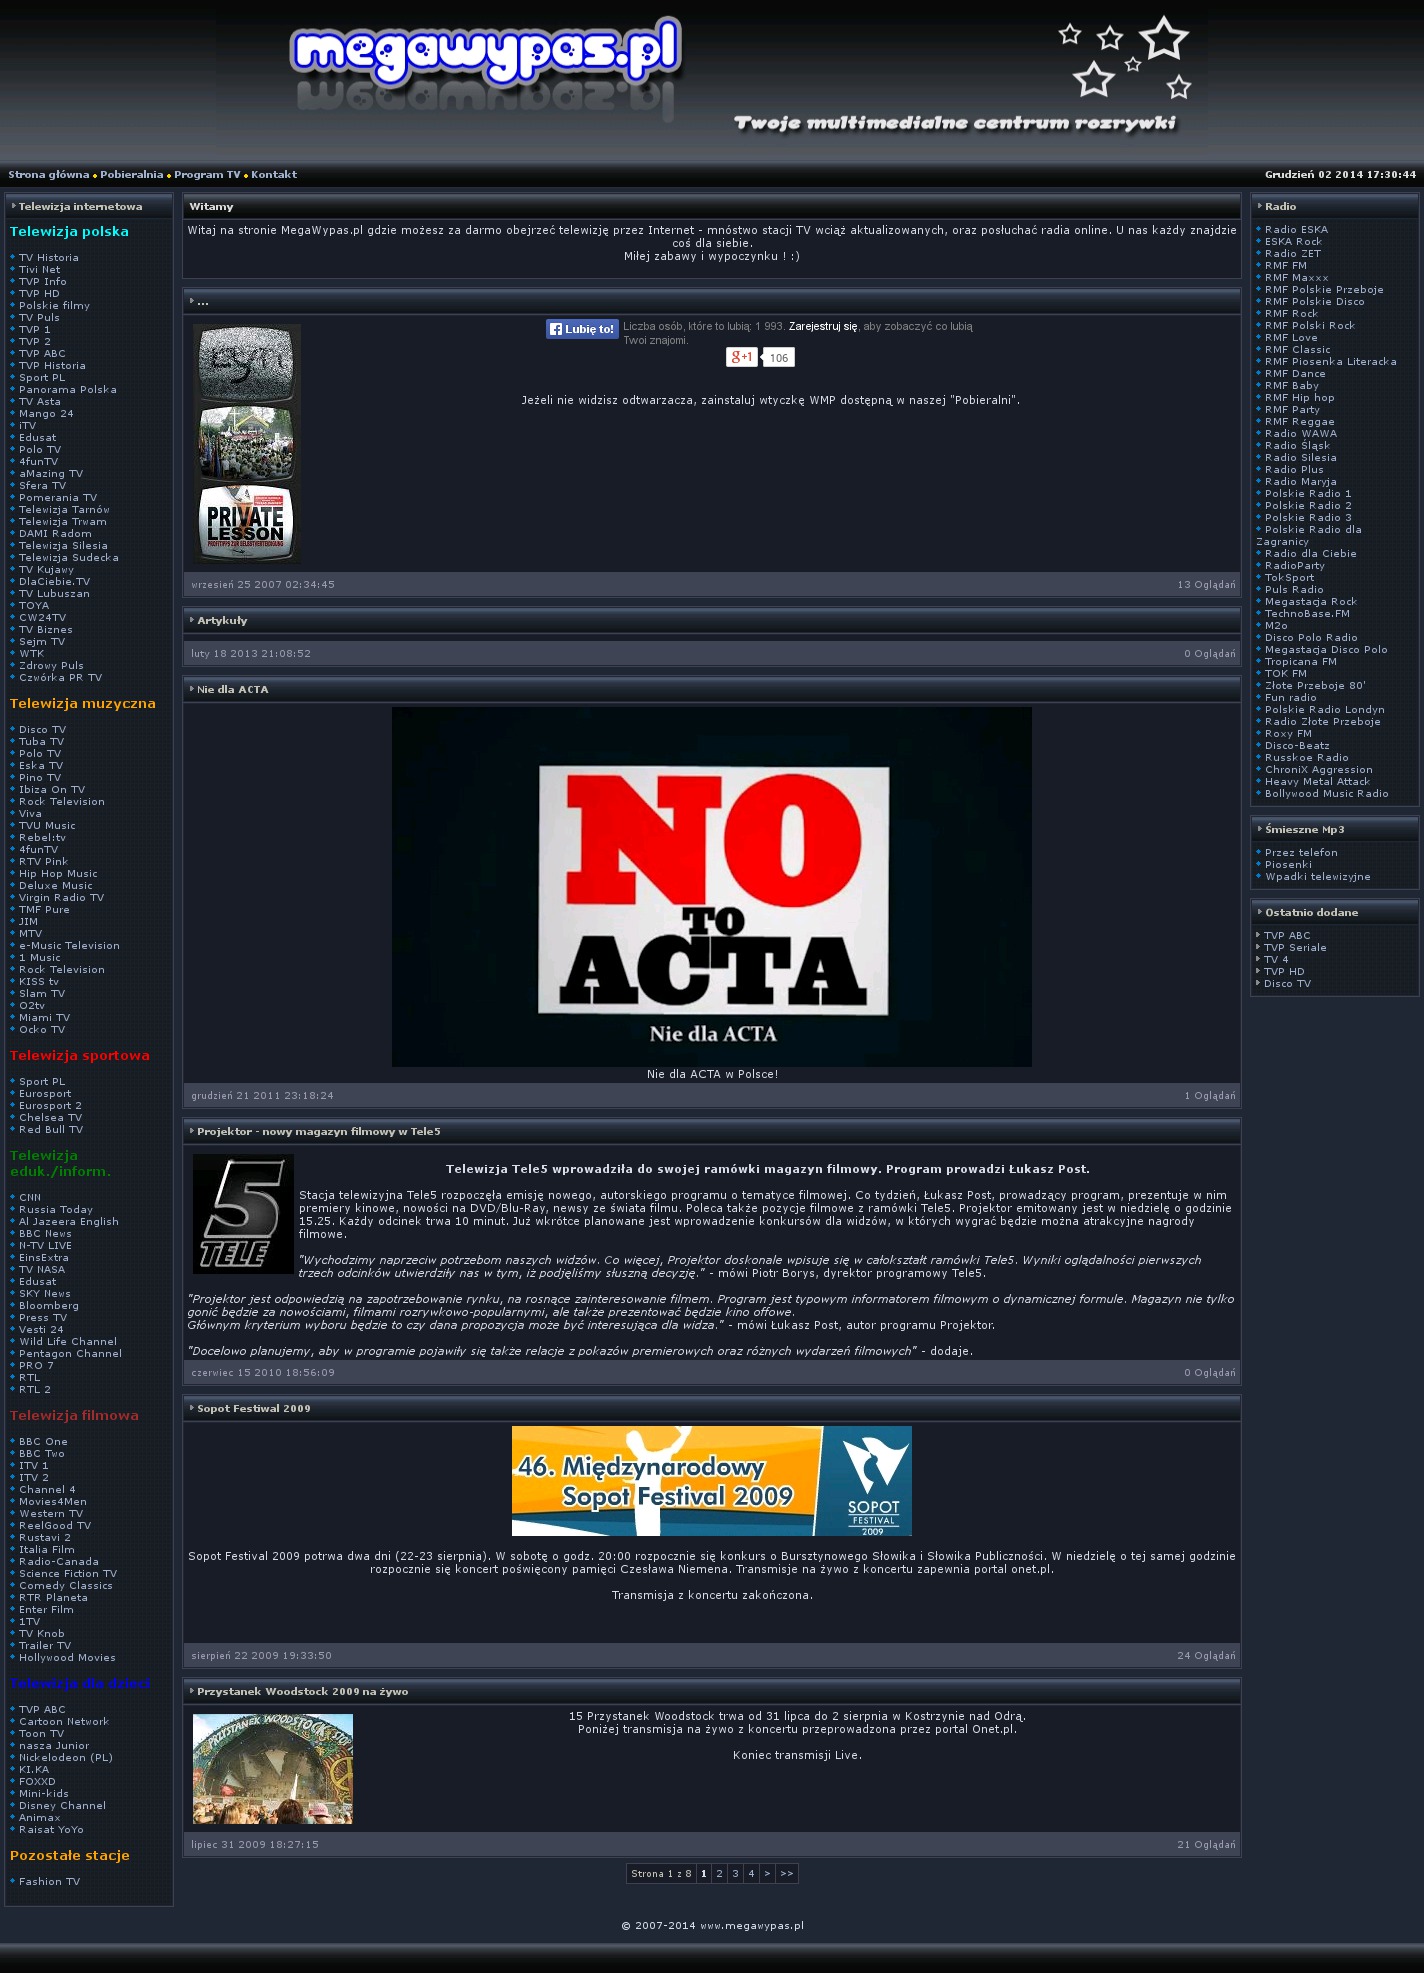Open the Heavy Metal Attack station
The height and width of the screenshot is (1973, 1424).
(x=1318, y=782)
